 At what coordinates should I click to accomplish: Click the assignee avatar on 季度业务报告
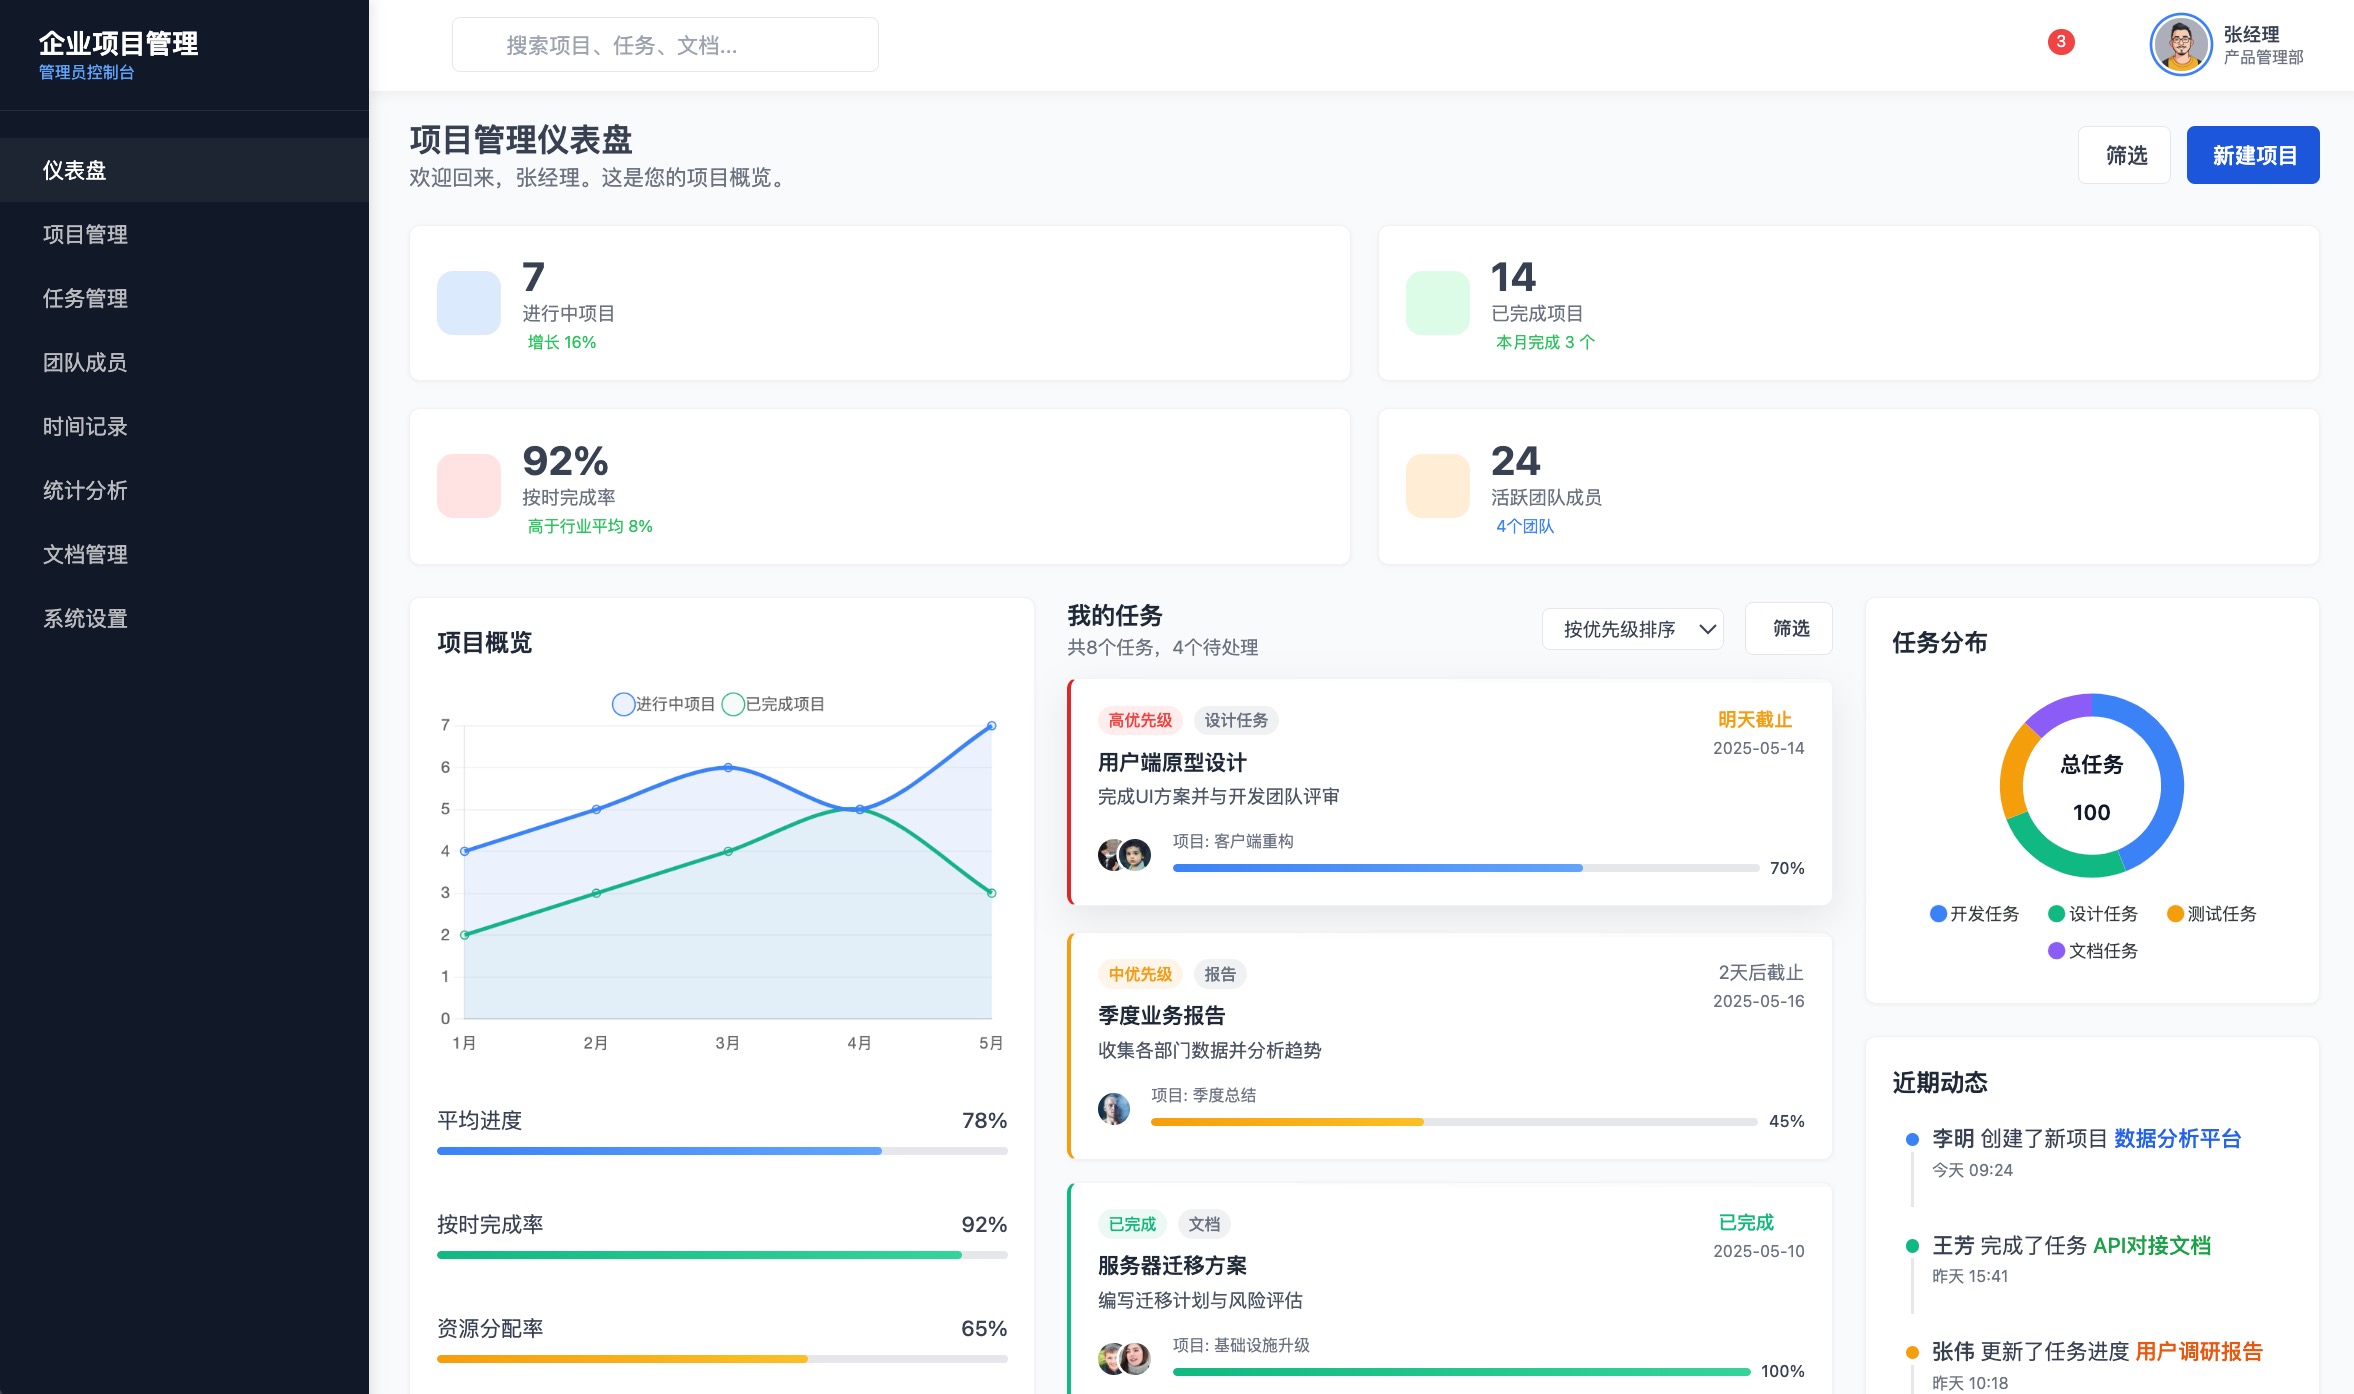click(1113, 1108)
